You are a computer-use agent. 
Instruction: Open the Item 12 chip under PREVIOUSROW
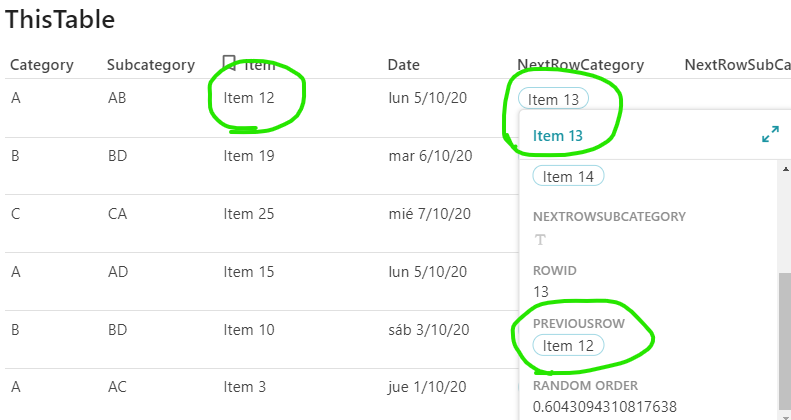(x=568, y=346)
